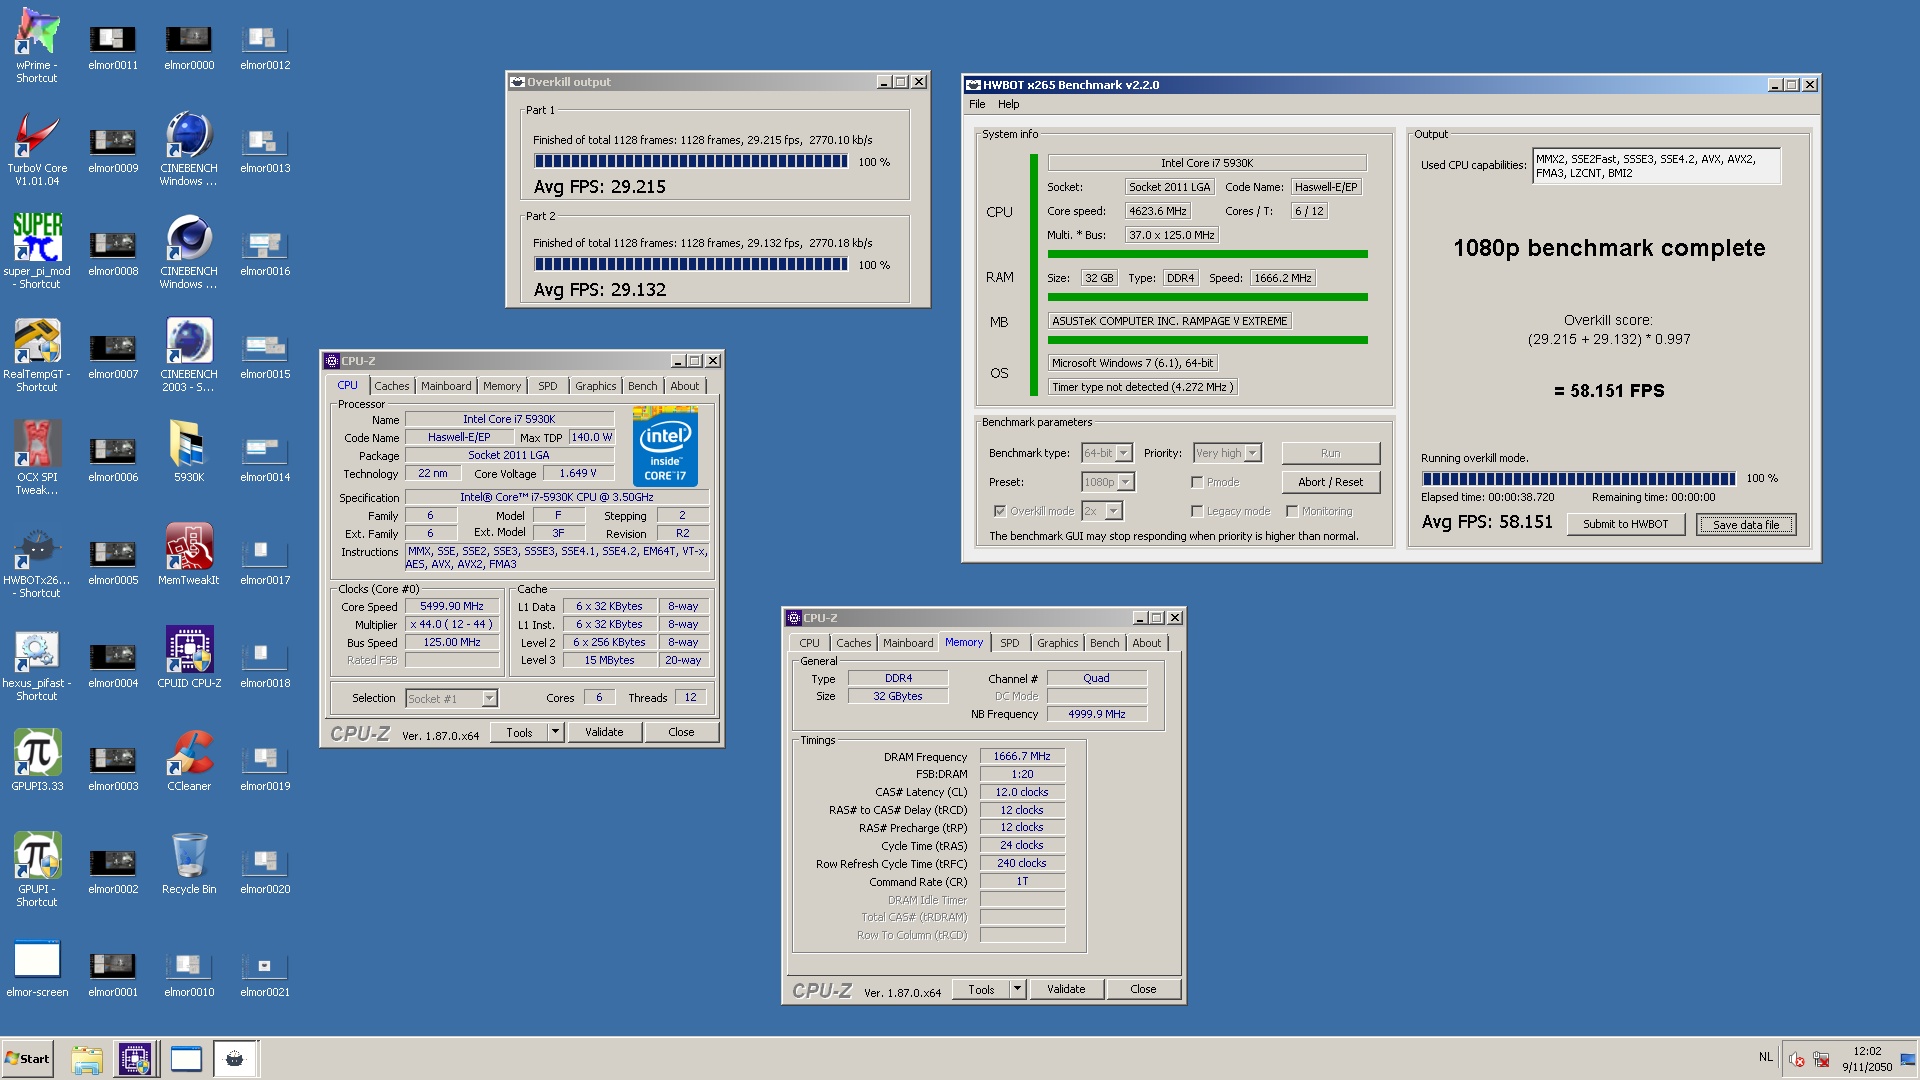Select HWBOTx265 shortcut desktop icon
Viewport: 1920px width, 1080px height.
pyautogui.click(x=37, y=560)
